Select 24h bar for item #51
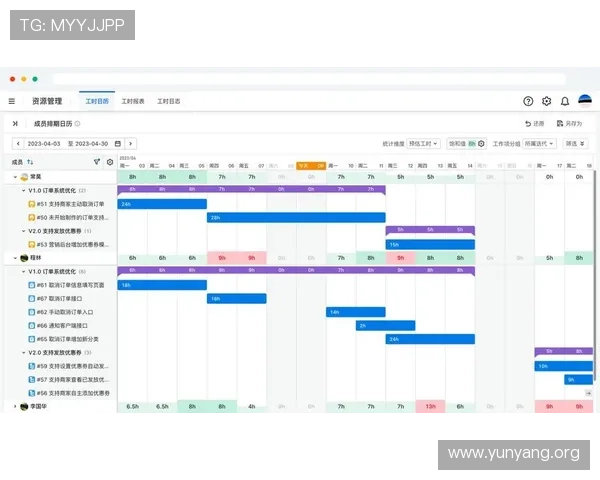Screen dimensions: 600x480 [x=162, y=204]
